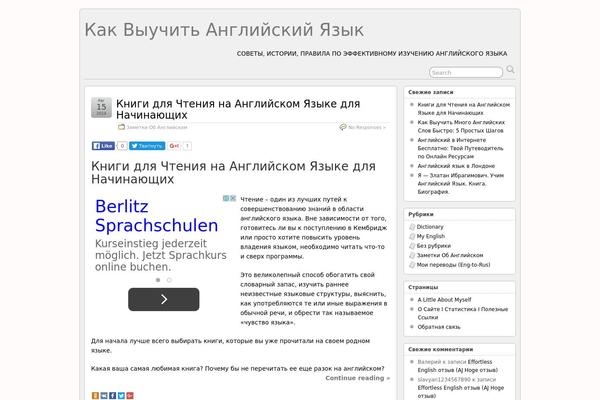600x400 pixels.
Task: Open sidebar post Книги для Чтения на Английском
Action: 463,109
